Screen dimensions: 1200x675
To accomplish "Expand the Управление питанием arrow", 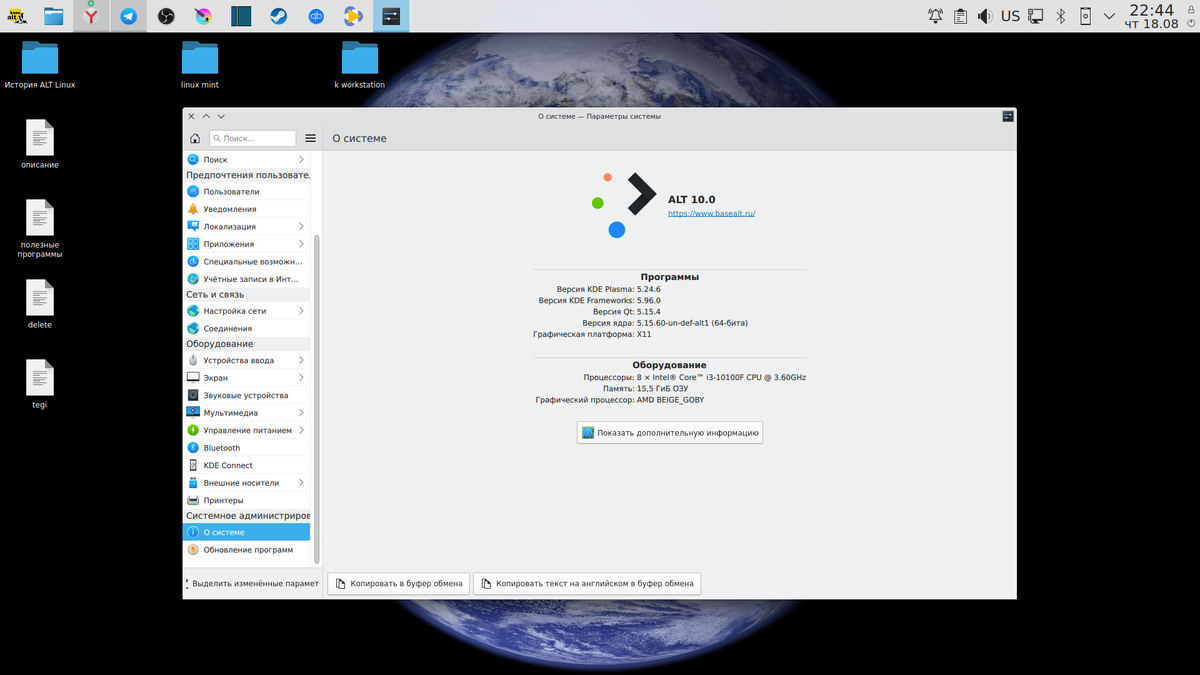I will click(301, 430).
